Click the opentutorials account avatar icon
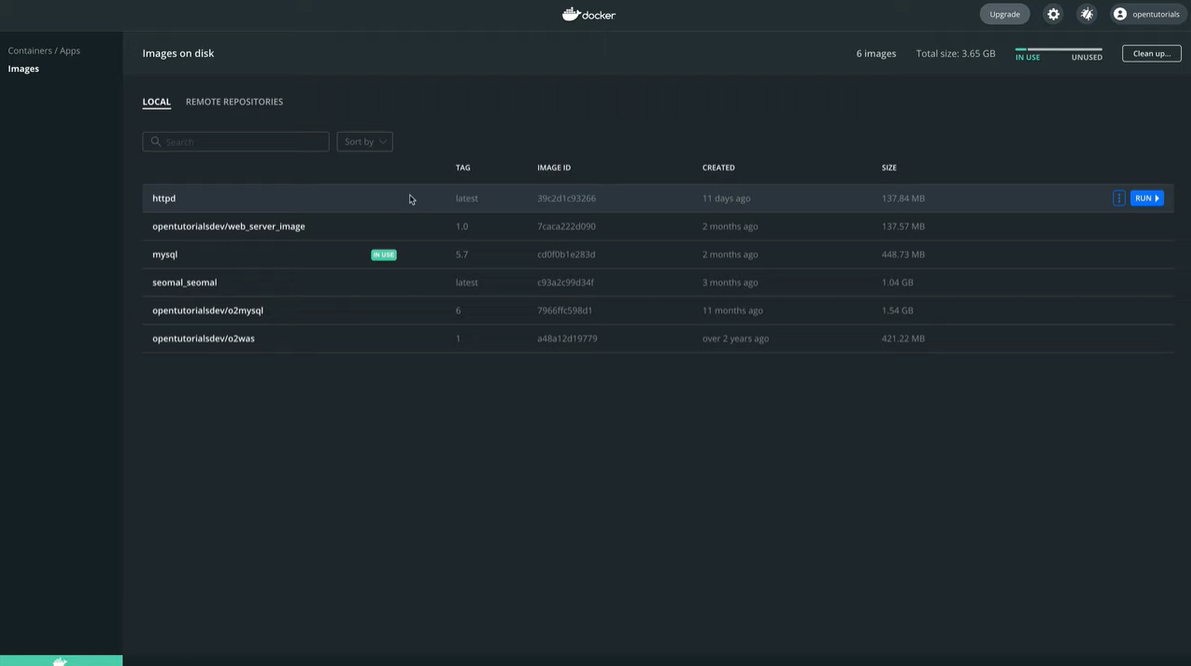This screenshot has width=1191, height=666. (x=1120, y=14)
